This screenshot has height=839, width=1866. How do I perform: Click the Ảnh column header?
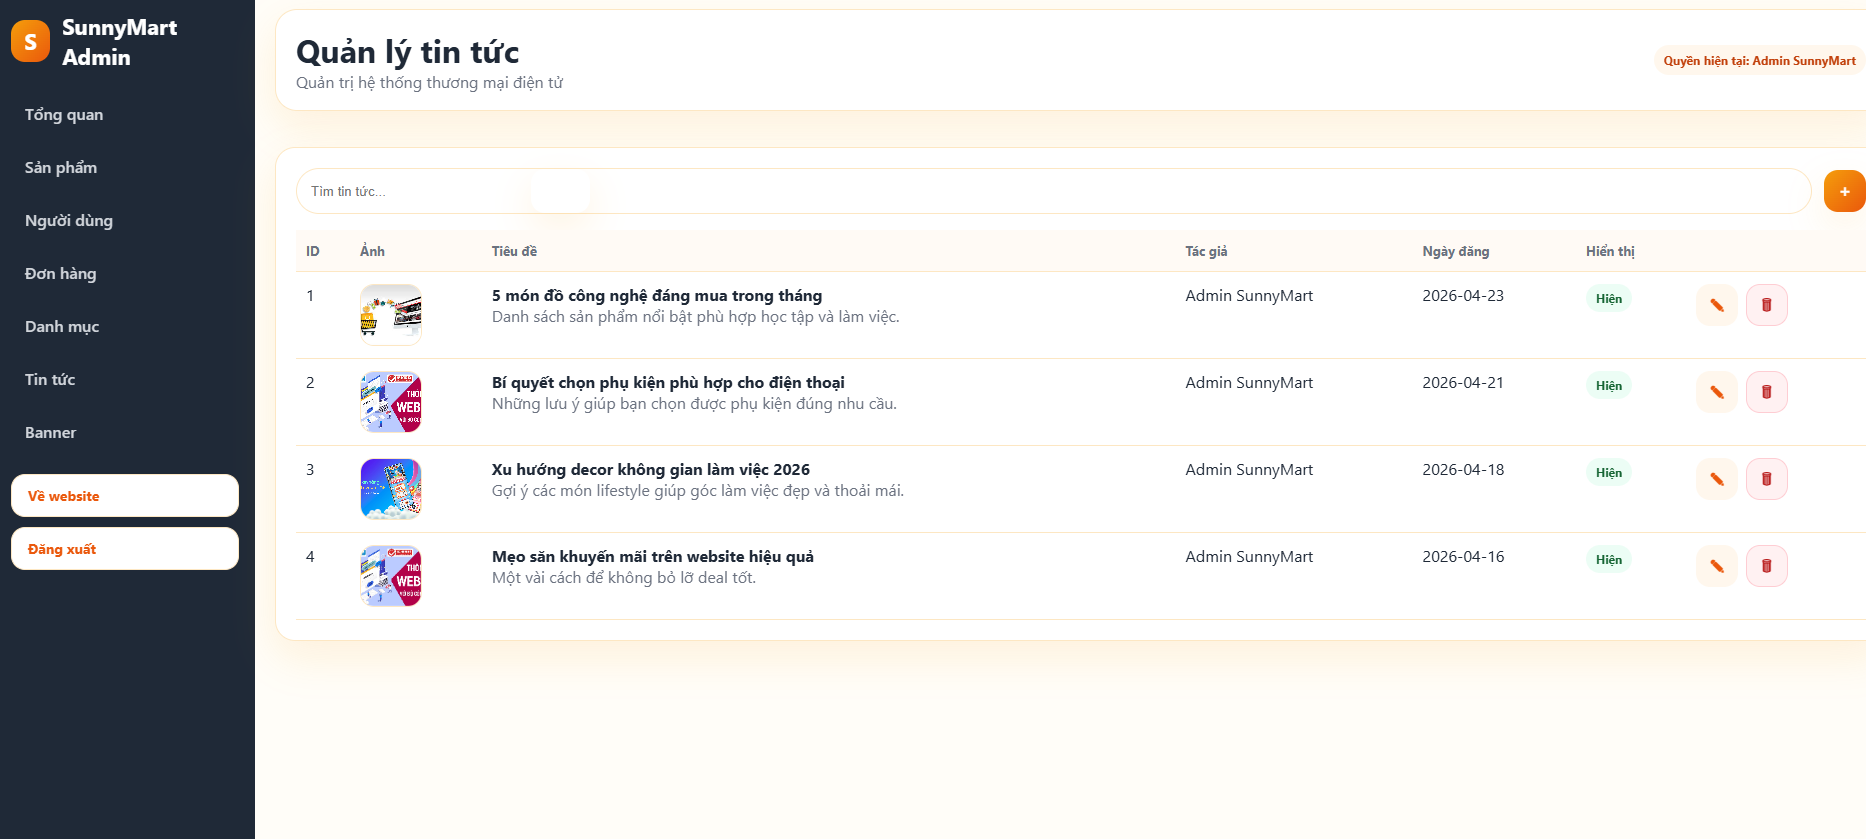click(x=372, y=251)
